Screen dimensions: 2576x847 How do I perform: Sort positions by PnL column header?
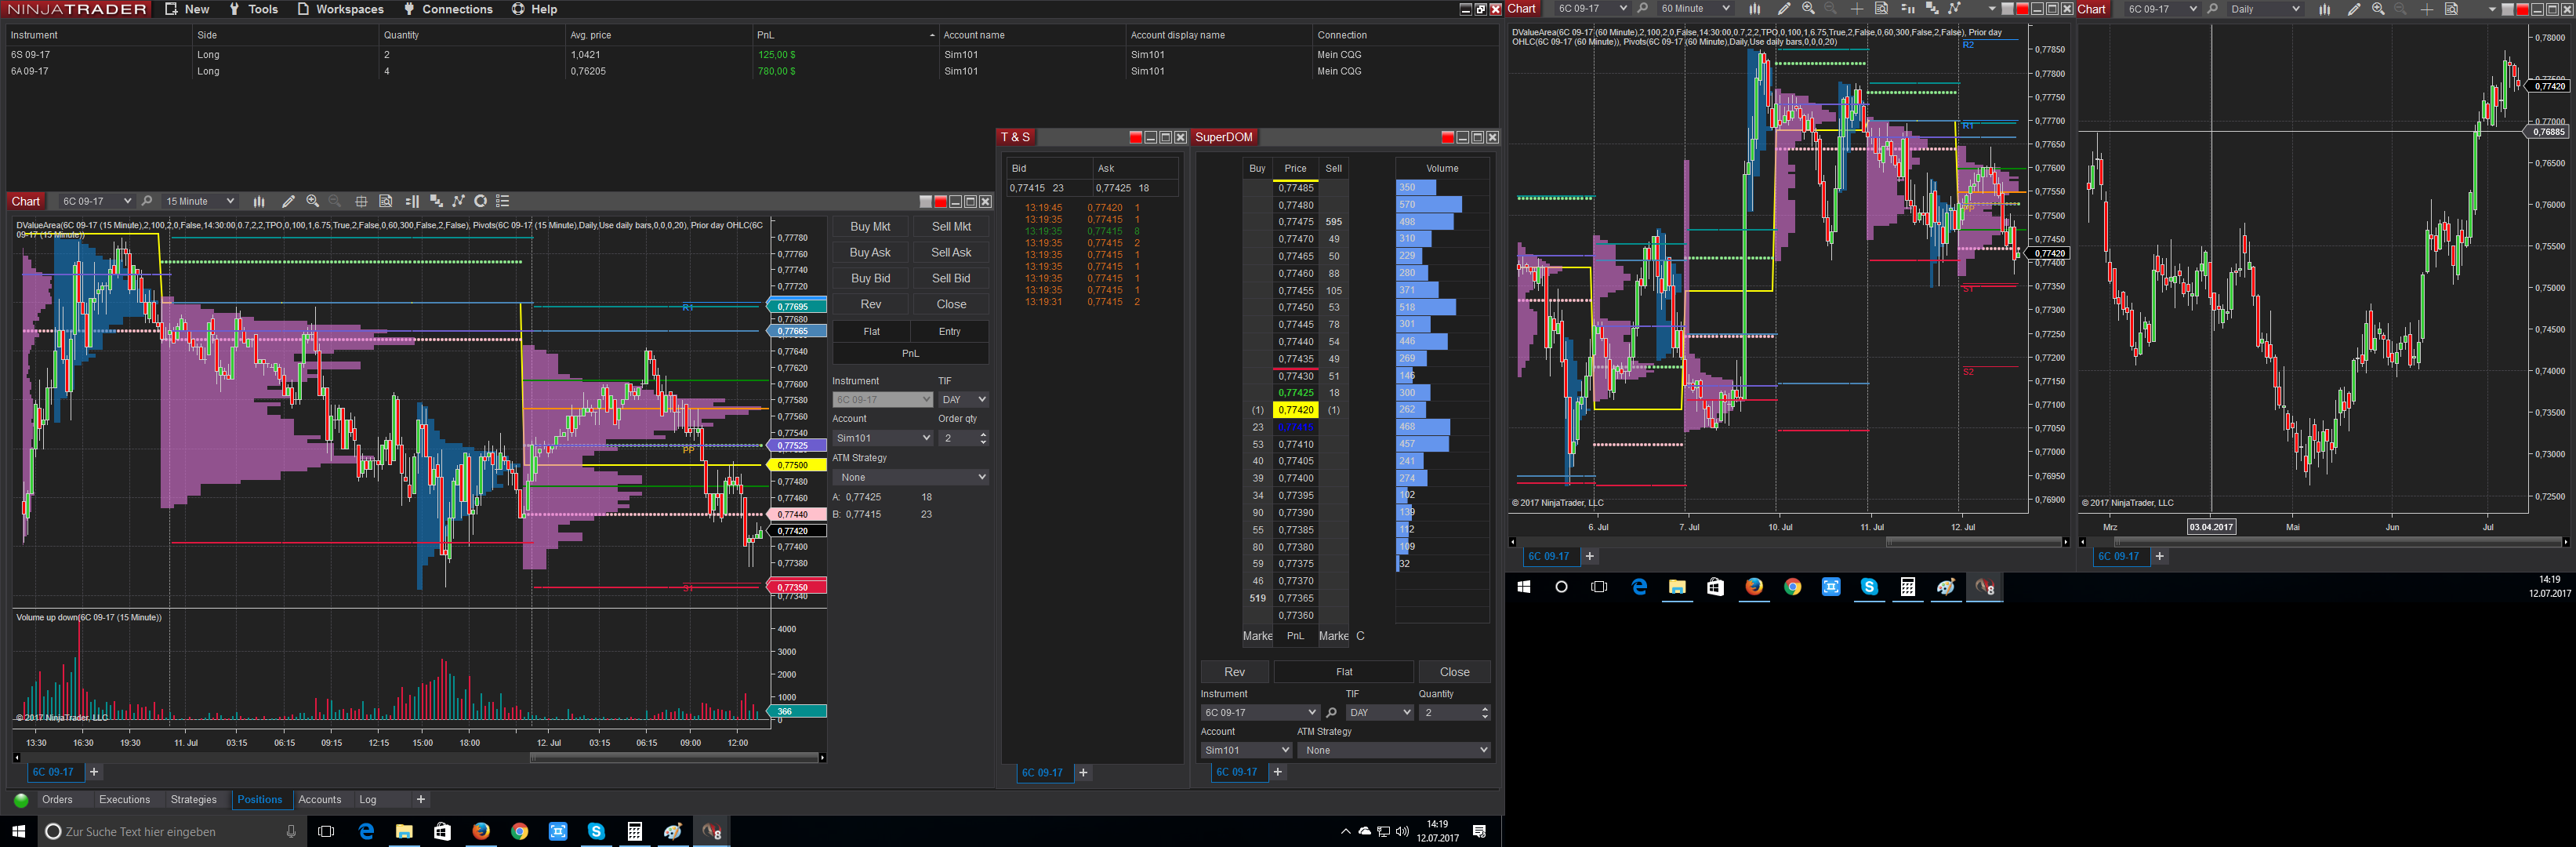(845, 35)
